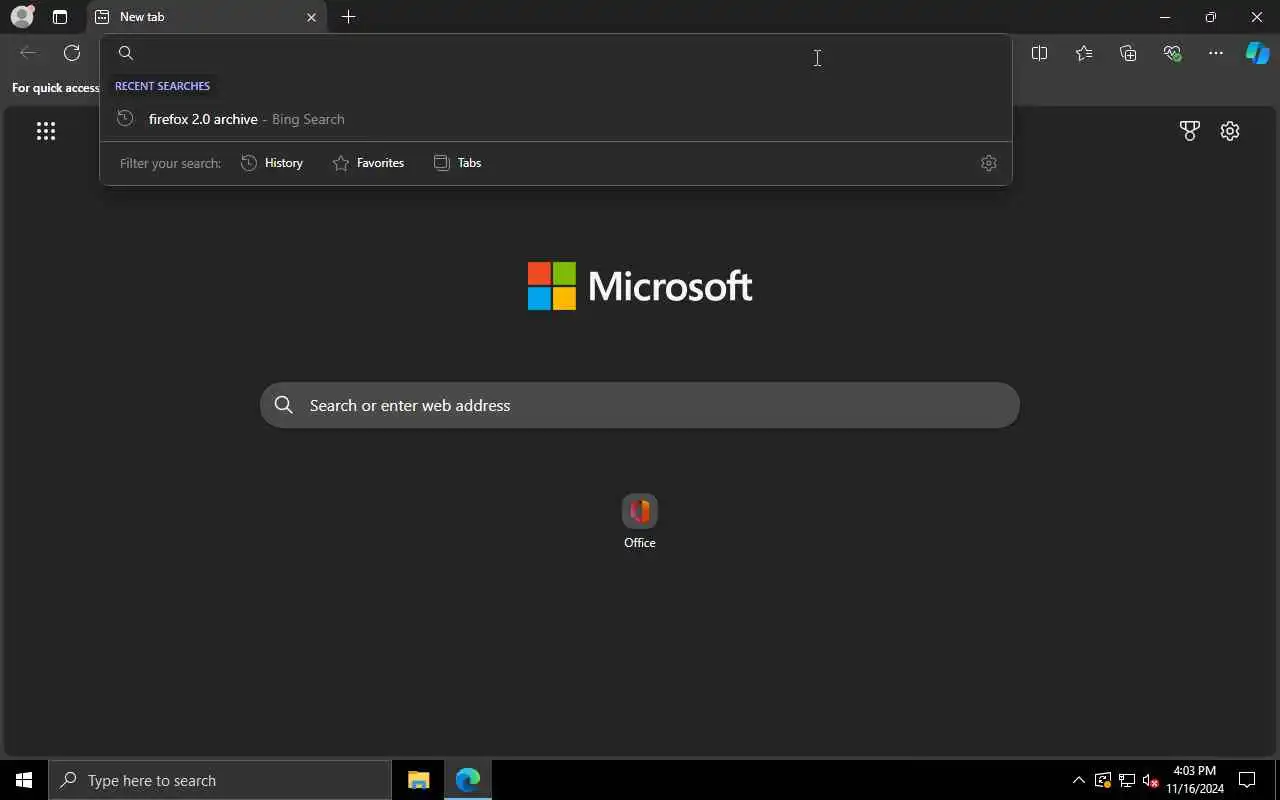This screenshot has width=1280, height=800.
Task: Click 'Search or enter web address' box
Action: pos(640,405)
